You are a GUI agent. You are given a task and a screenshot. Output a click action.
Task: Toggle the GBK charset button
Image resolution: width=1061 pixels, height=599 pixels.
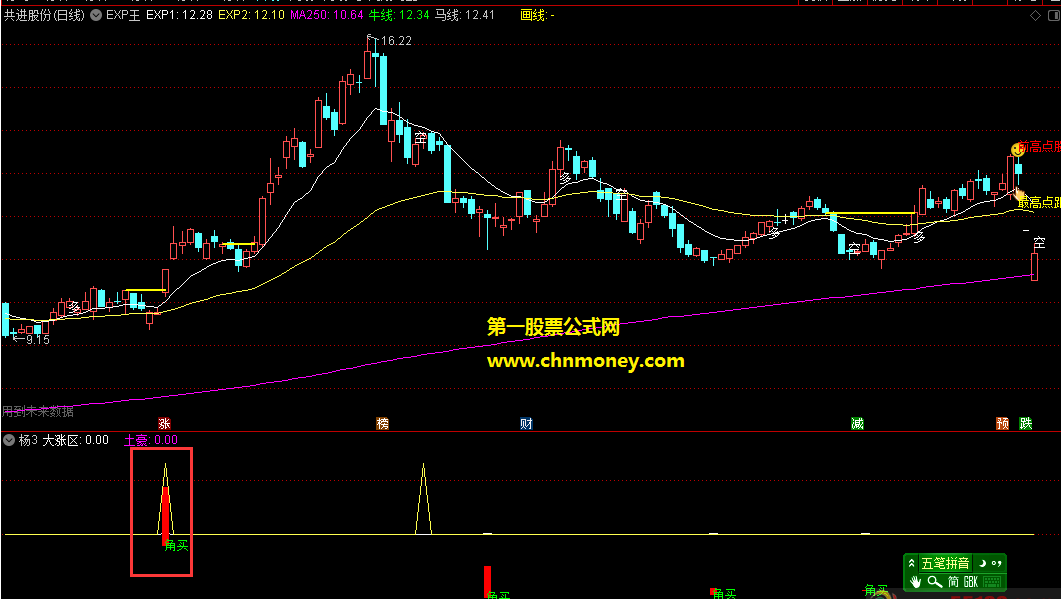pyautogui.click(x=970, y=582)
